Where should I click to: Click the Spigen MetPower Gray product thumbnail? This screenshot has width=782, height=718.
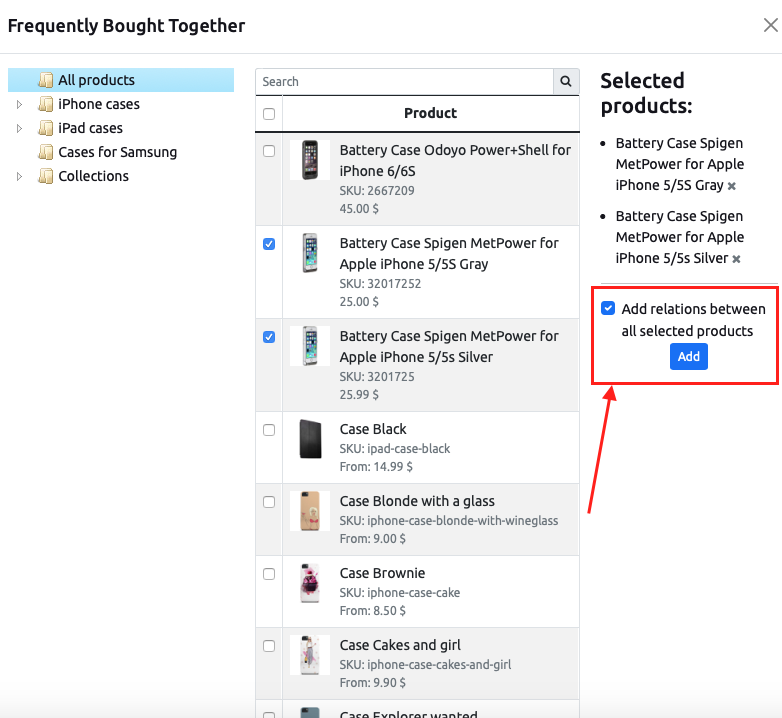[x=310, y=253]
